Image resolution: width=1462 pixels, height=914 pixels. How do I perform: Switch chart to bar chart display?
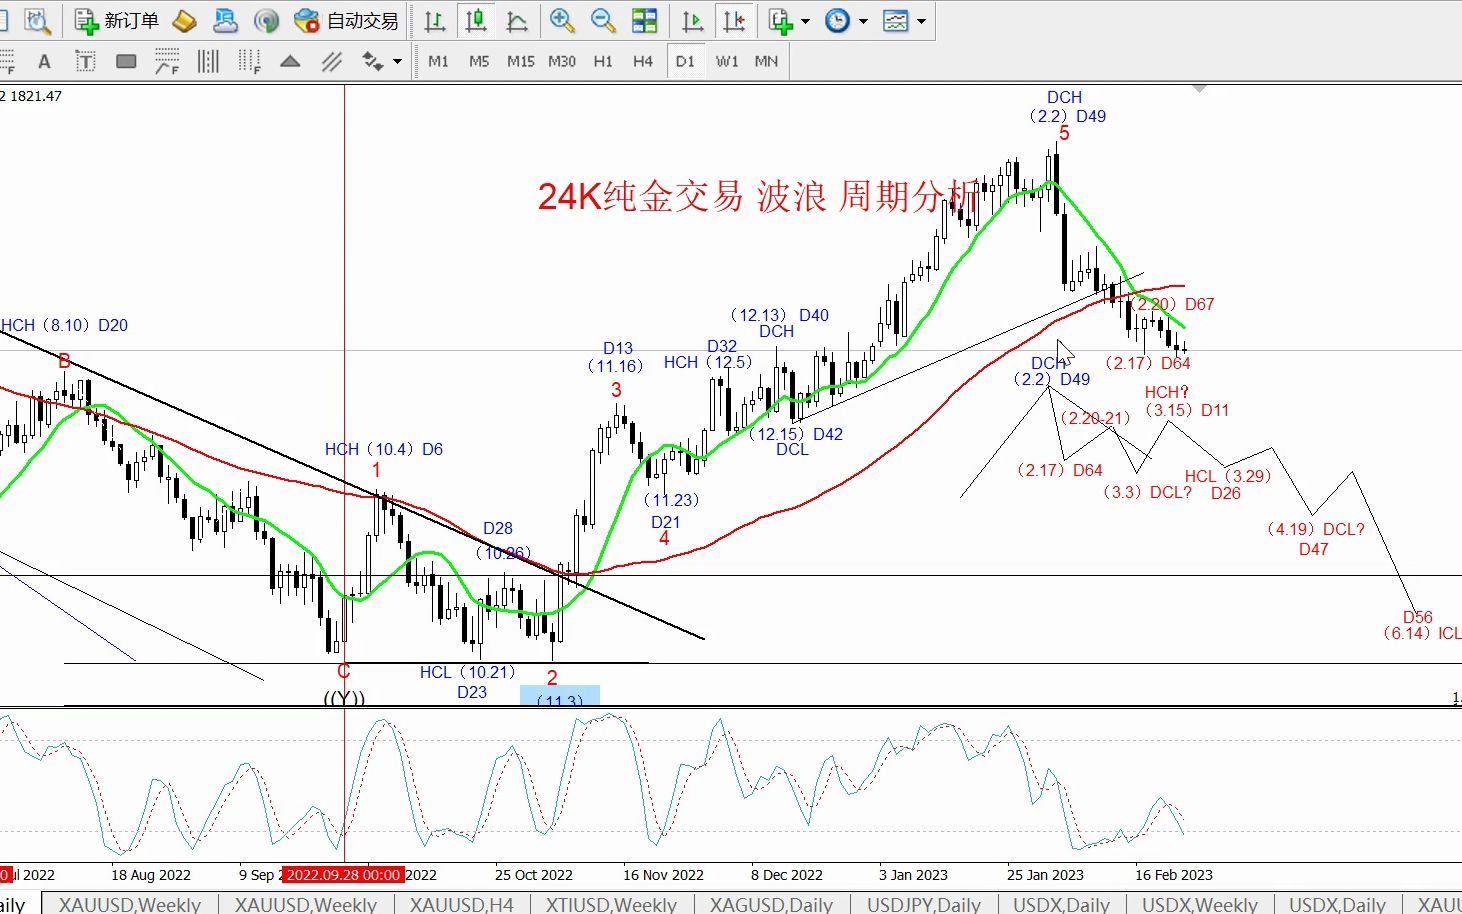(435, 20)
